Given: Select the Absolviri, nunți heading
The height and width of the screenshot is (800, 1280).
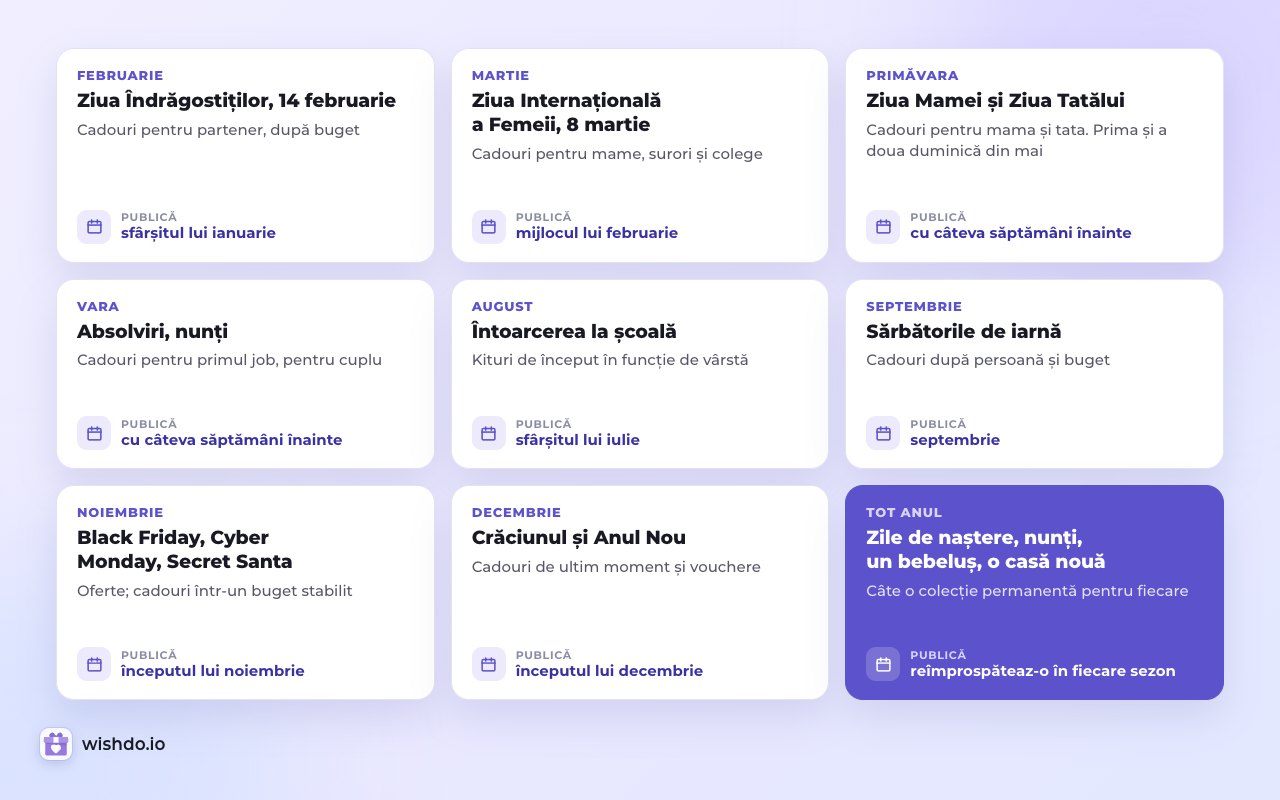Looking at the screenshot, I should (152, 331).
